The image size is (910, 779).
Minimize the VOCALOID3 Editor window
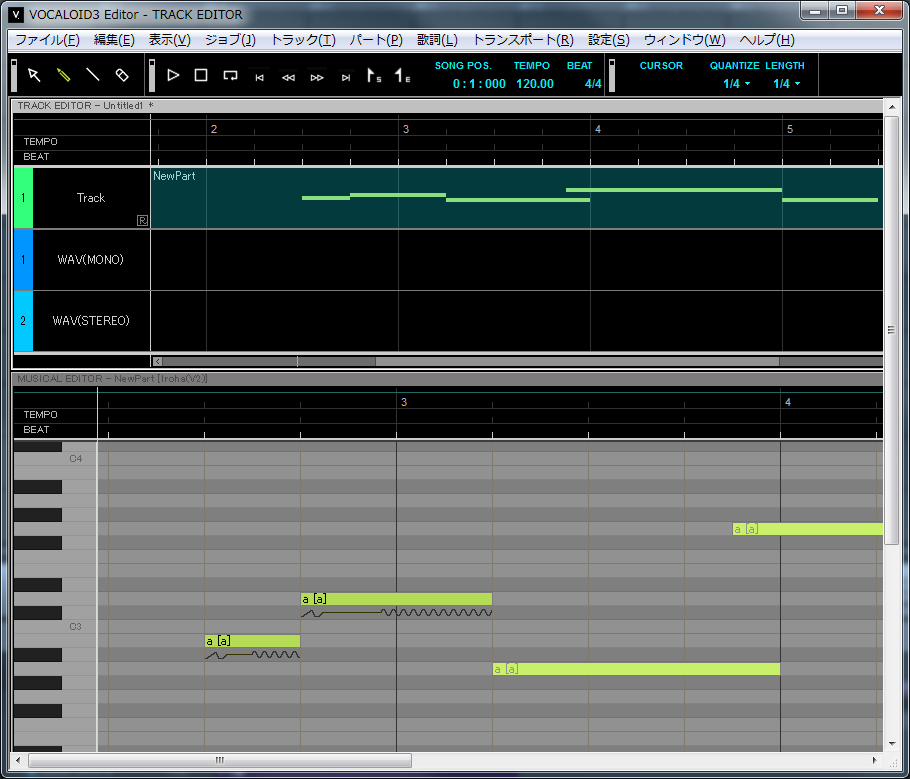click(x=815, y=10)
